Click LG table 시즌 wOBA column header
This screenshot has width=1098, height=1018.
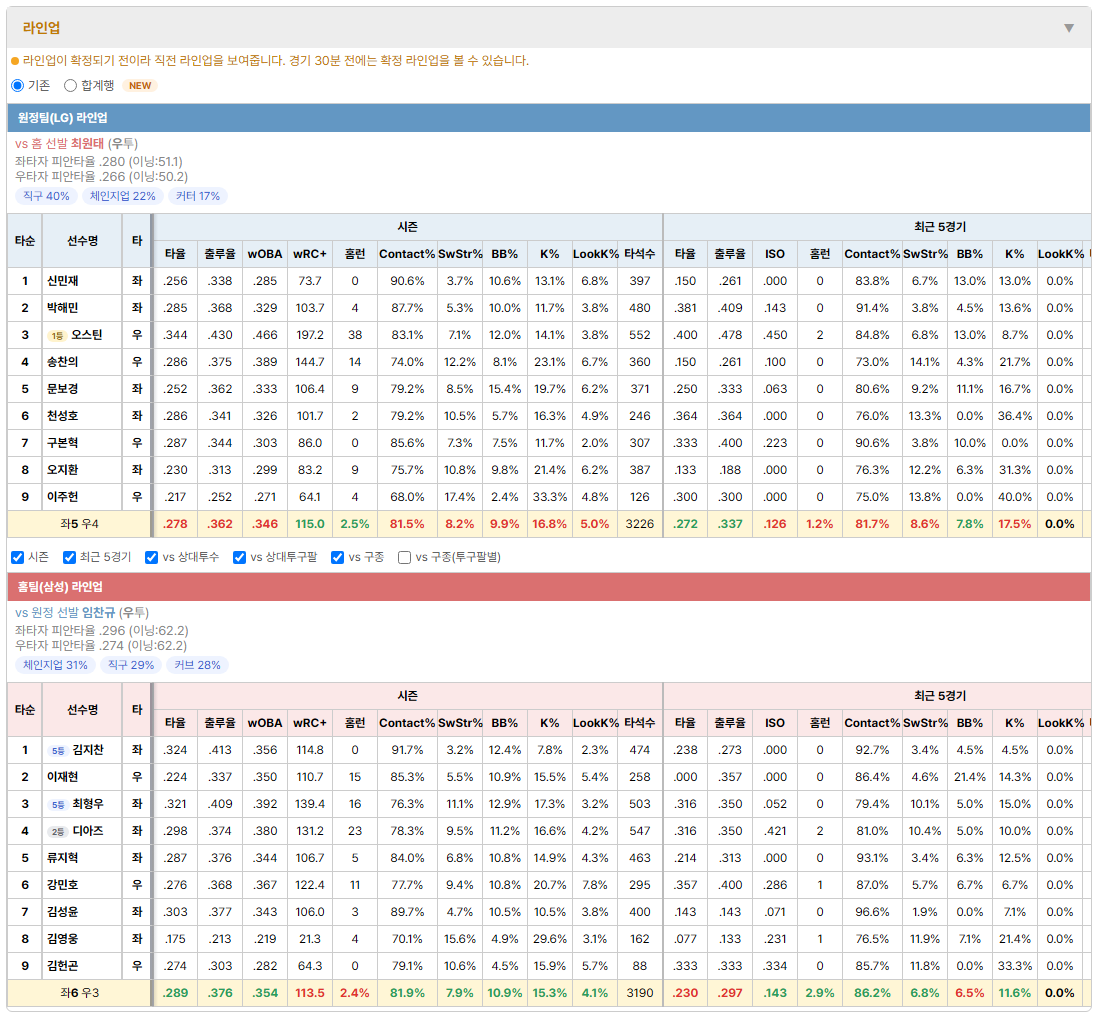pos(265,254)
